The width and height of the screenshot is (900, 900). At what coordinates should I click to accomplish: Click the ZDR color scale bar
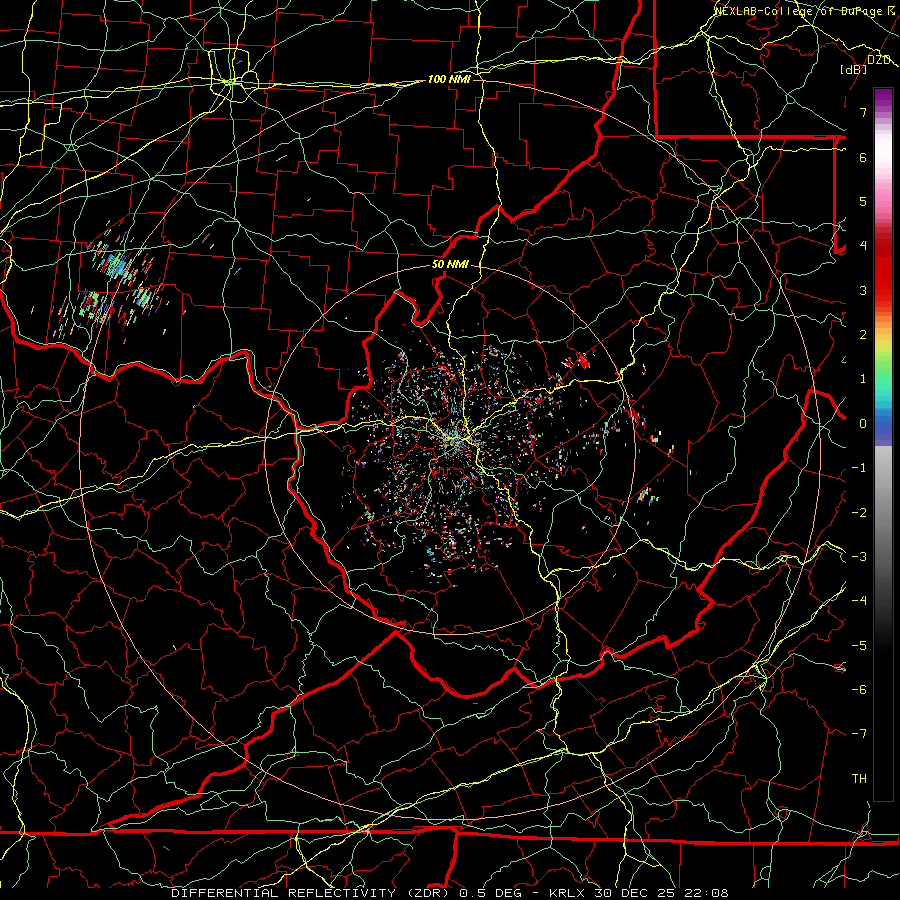[x=883, y=444]
